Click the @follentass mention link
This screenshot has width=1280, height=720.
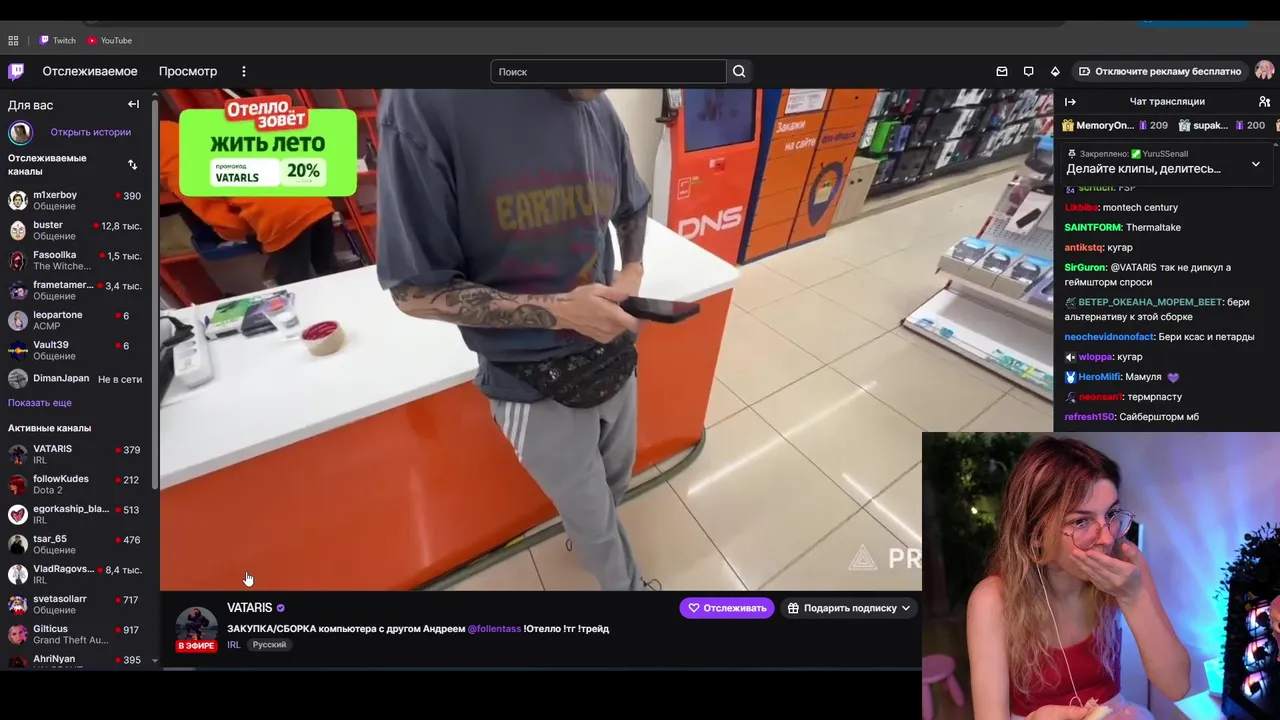click(x=494, y=629)
